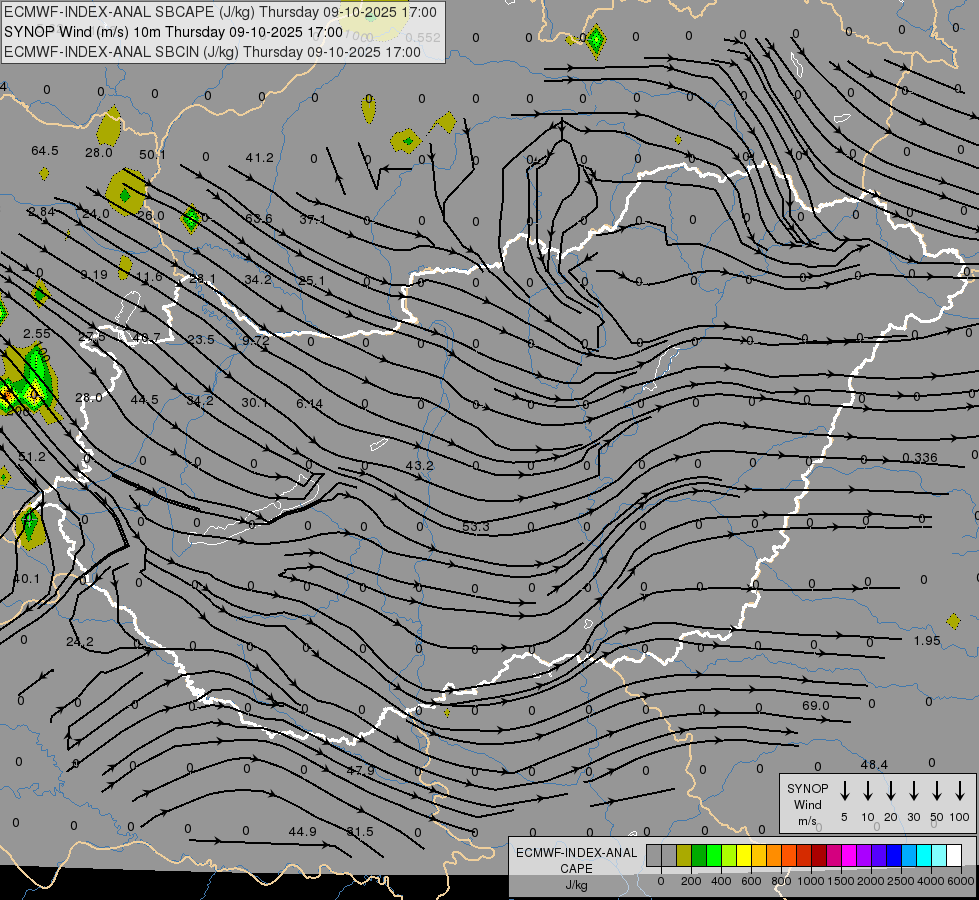Click the 2.84 value on the map
Image resolution: width=979 pixels, height=900 pixels.
[x=41, y=212]
